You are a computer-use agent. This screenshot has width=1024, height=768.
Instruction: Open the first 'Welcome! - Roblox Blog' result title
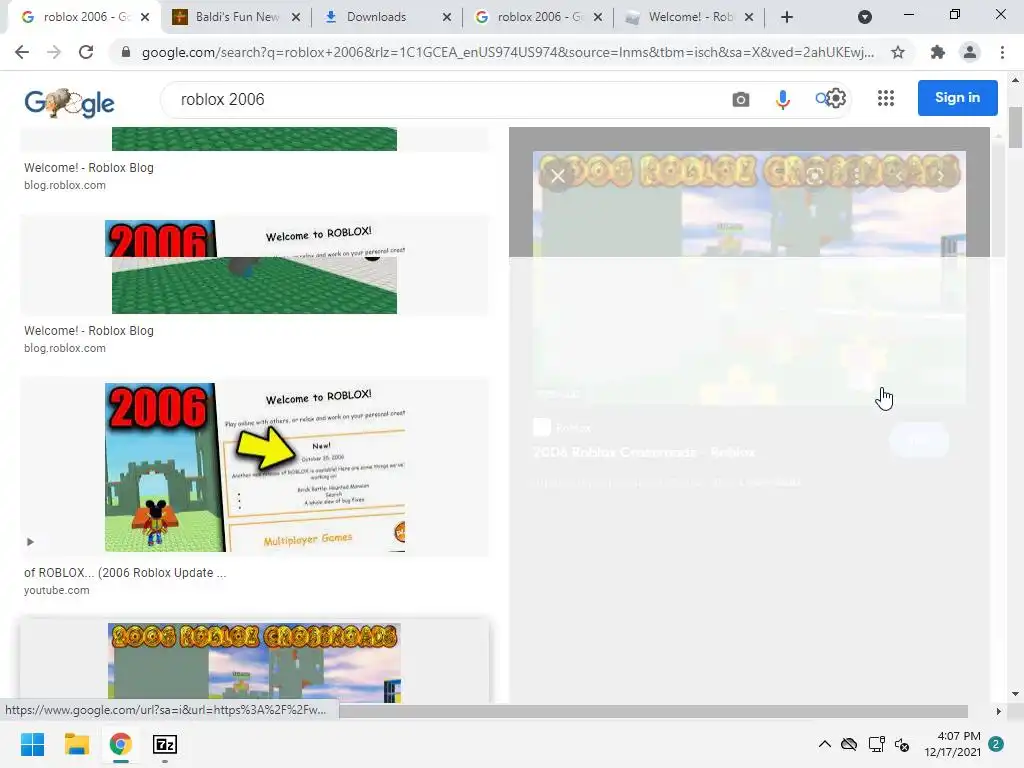89,168
